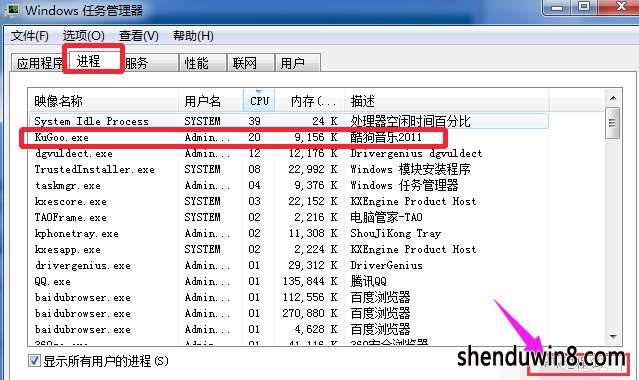The image size is (639, 380).
Task: Open the 文件(F) menu
Action: 30,36
